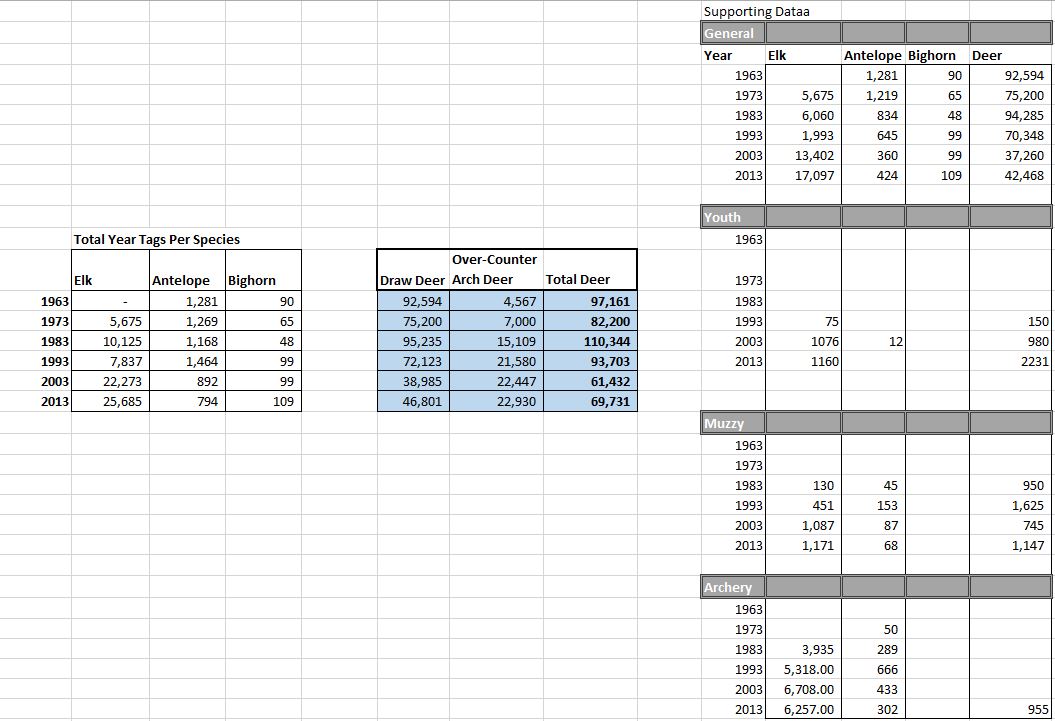The image size is (1055, 721).
Task: Select Archery antelope value 289
Action: coord(873,650)
